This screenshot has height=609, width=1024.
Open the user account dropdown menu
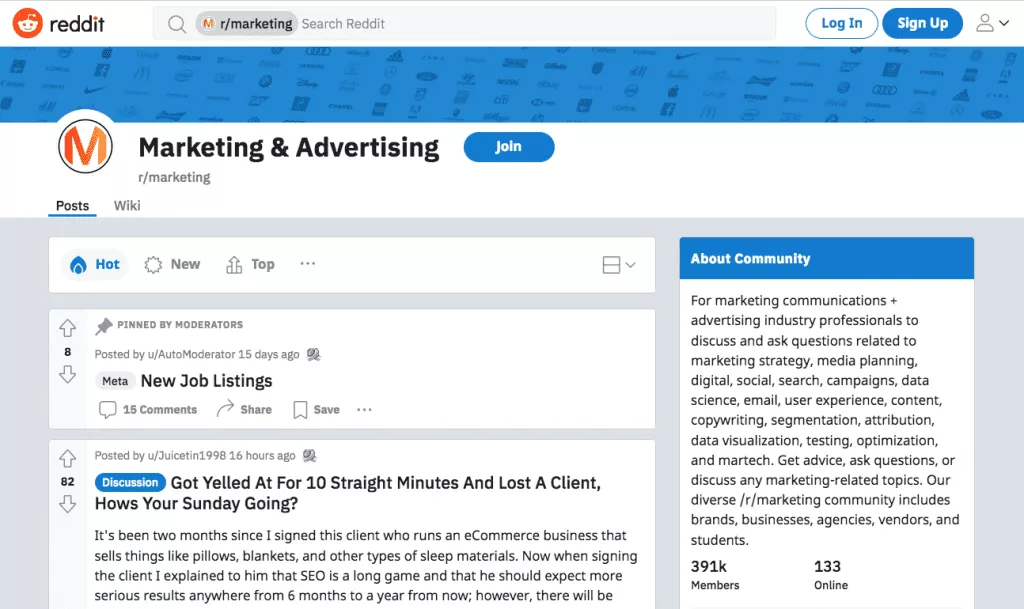pyautogui.click(x=993, y=23)
